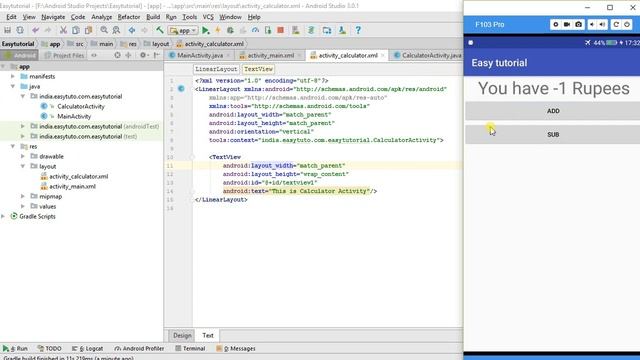The height and width of the screenshot is (360, 640).
Task: Click the LinearLayout breadcrumb in editor
Action: pyautogui.click(x=216, y=69)
